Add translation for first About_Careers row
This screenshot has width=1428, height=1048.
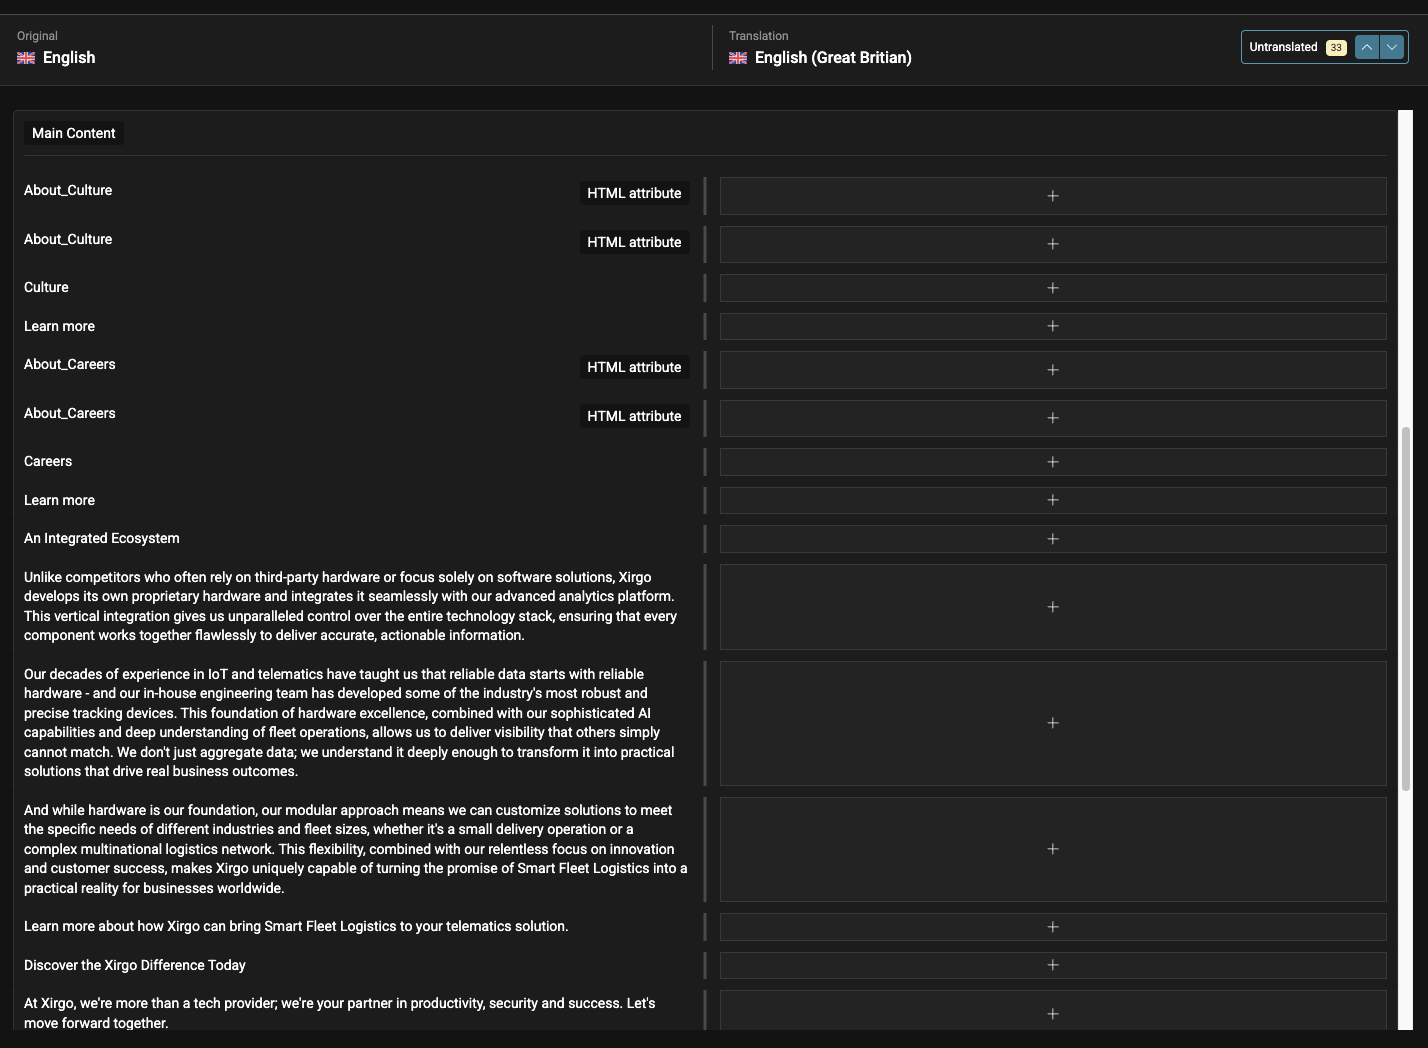1053,370
